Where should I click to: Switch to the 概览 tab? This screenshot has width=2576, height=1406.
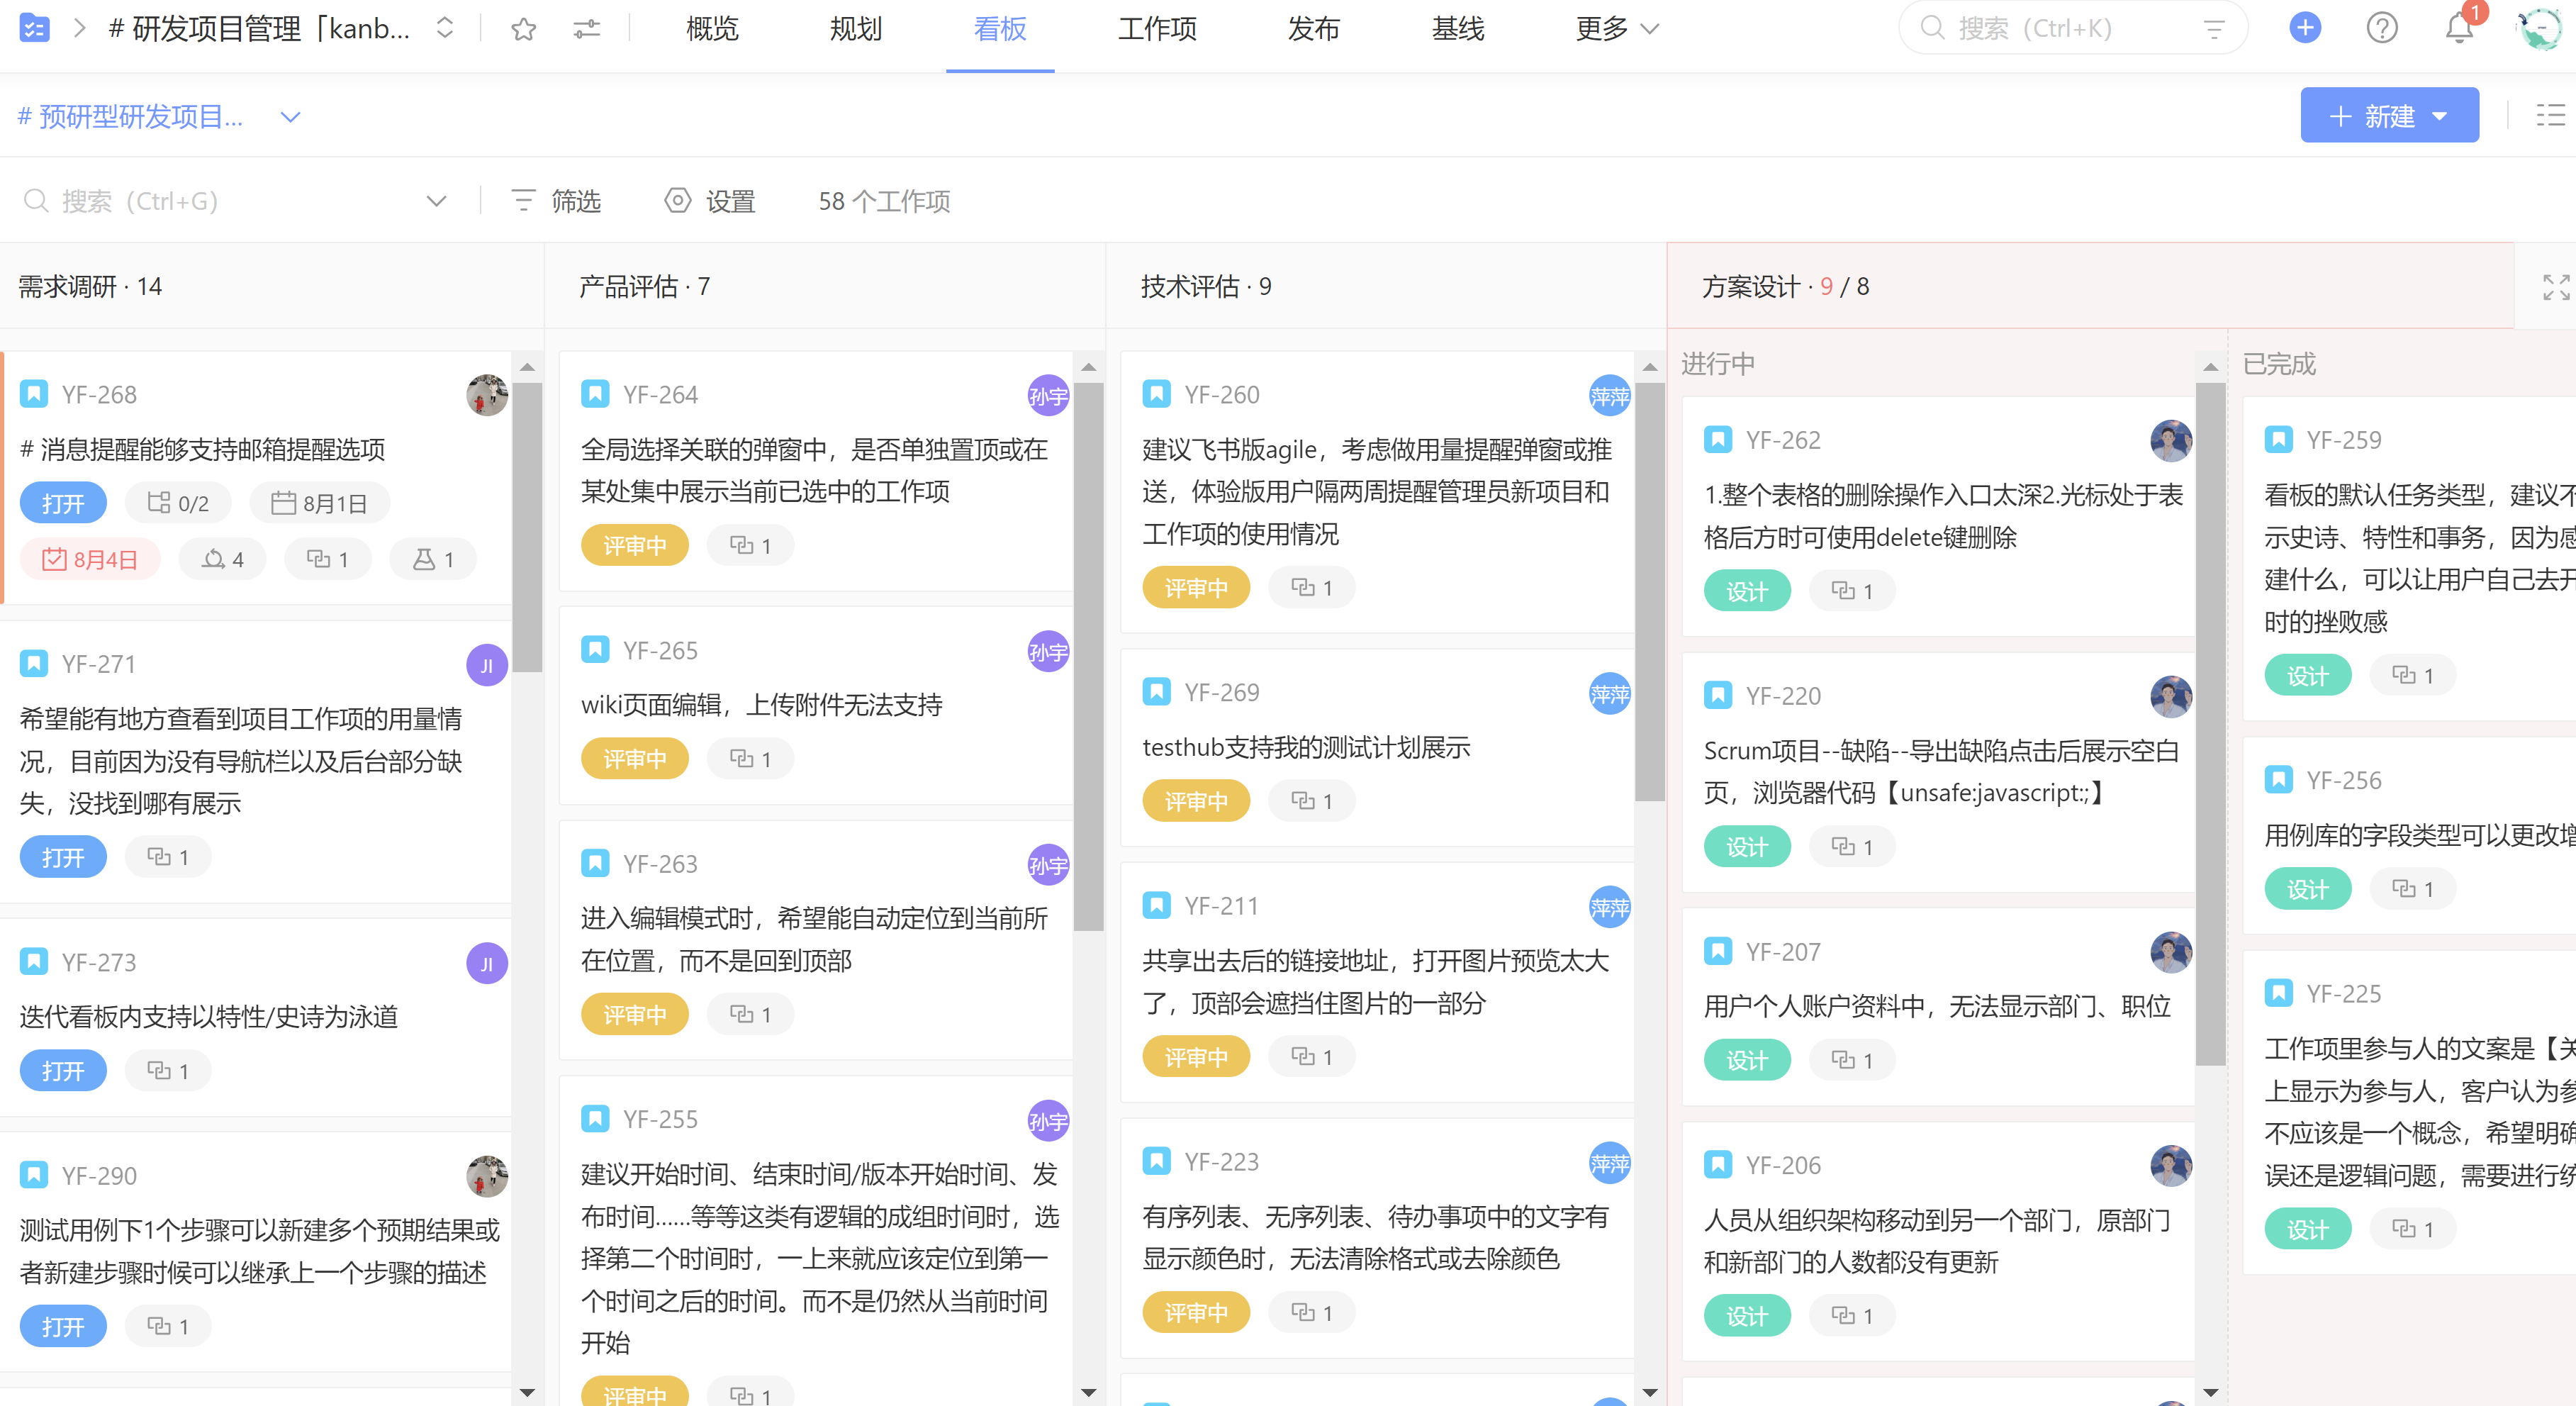pos(712,29)
